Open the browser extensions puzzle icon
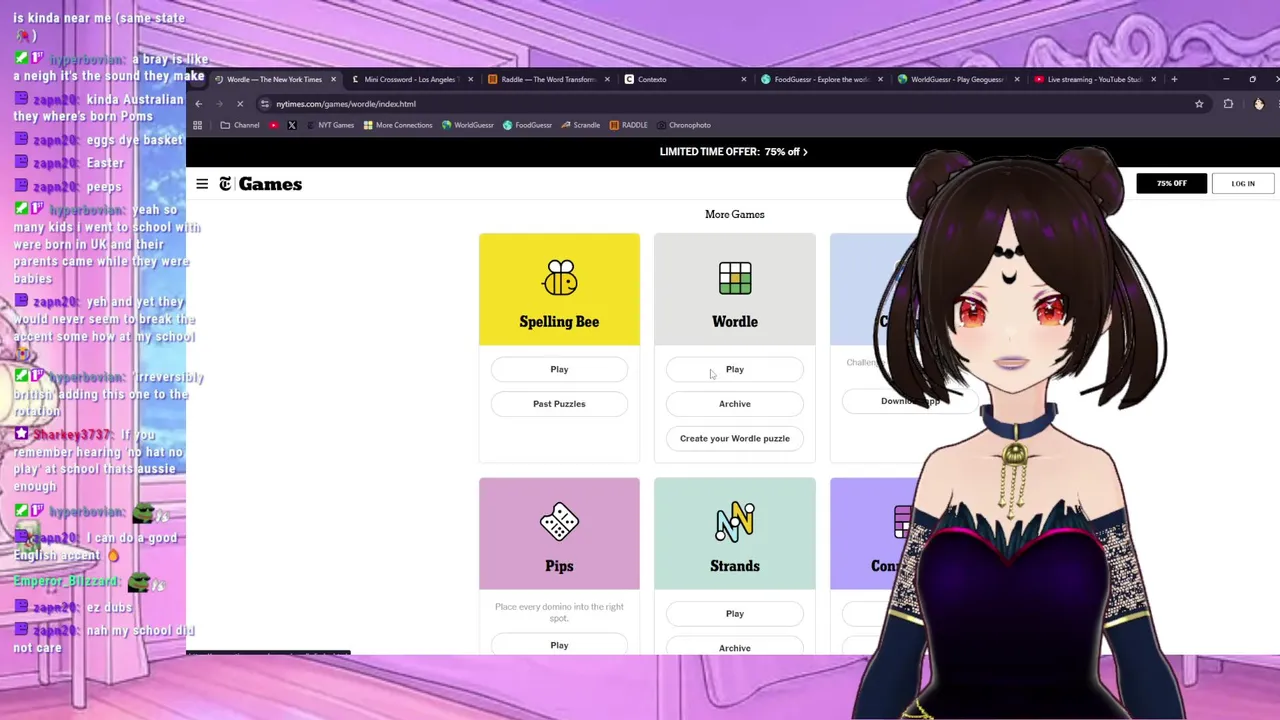Viewport: 1280px width, 720px height. click(x=1228, y=104)
